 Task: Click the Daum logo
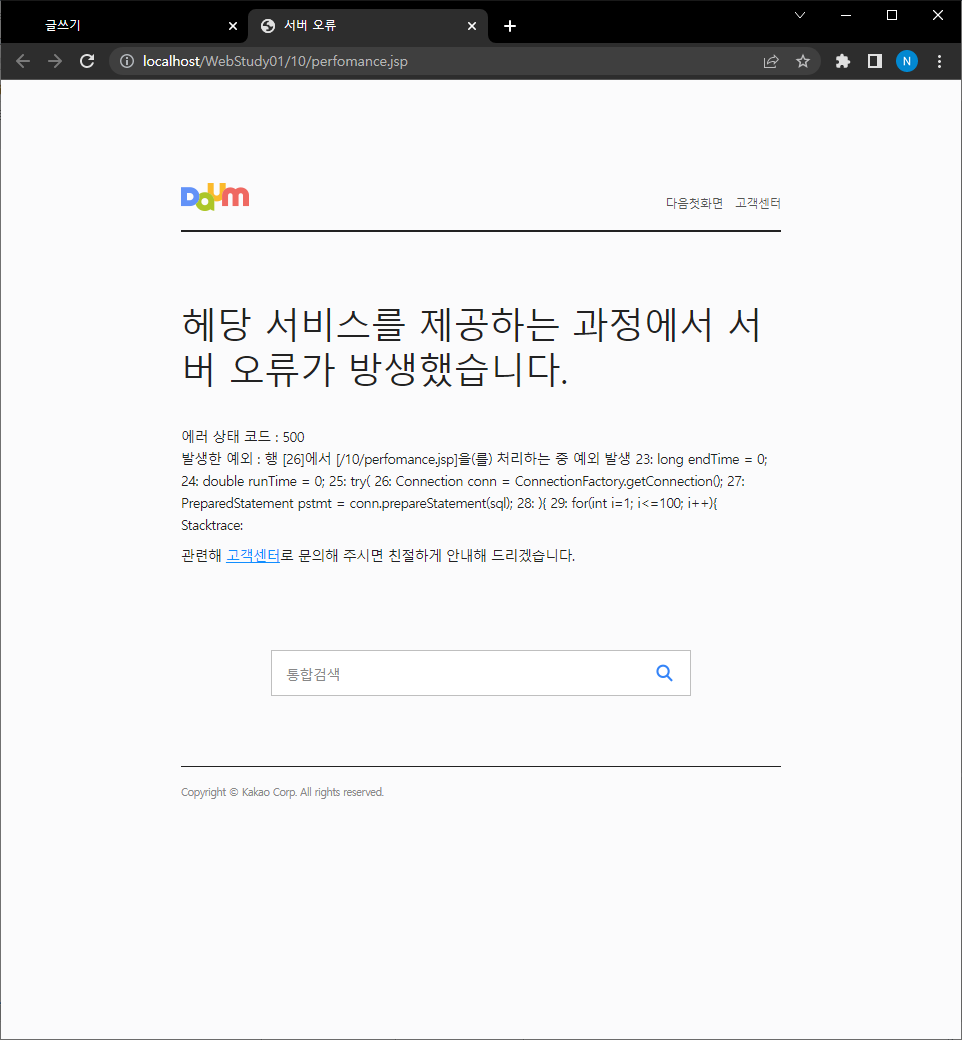215,197
